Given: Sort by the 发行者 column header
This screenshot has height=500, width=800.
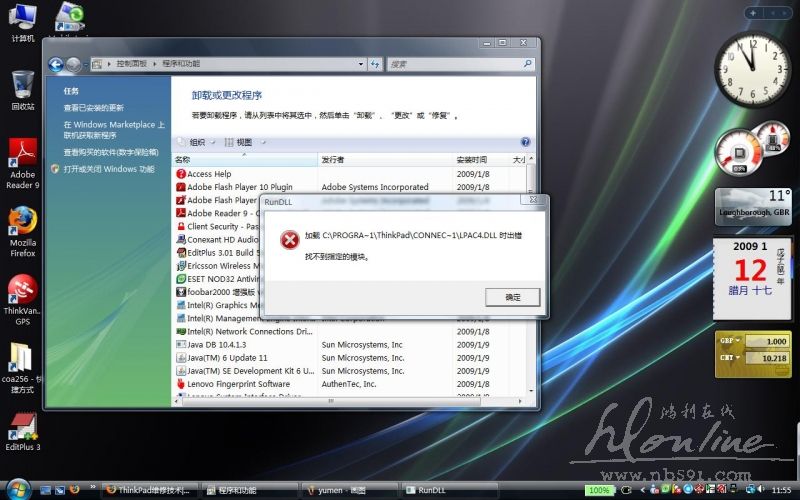Looking at the screenshot, I should pyautogui.click(x=333, y=160).
